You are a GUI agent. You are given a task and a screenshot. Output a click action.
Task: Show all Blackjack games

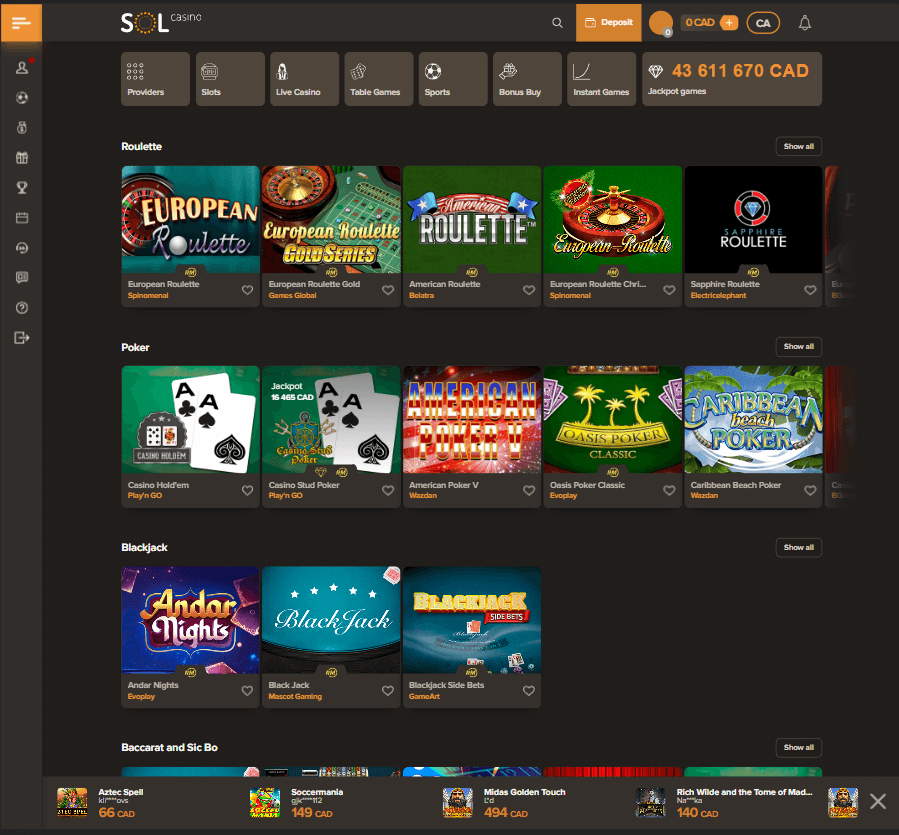(x=799, y=547)
